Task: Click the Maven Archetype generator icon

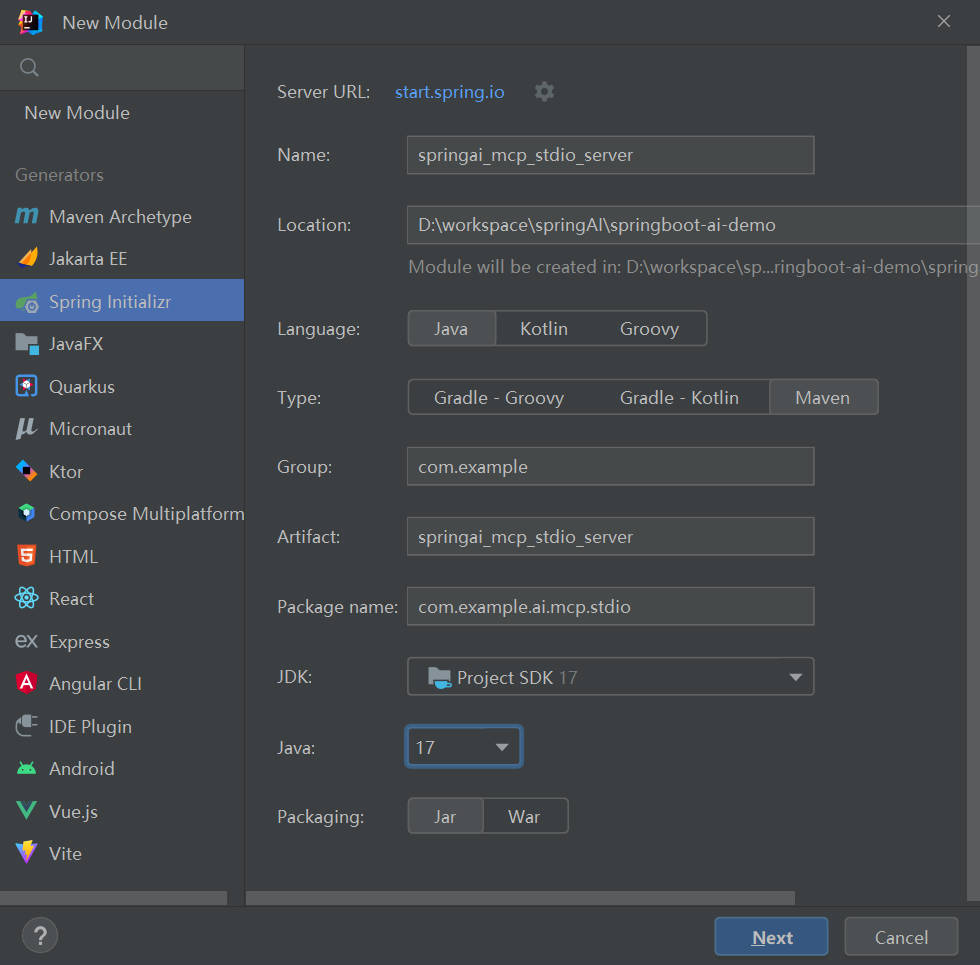Action: tap(26, 217)
